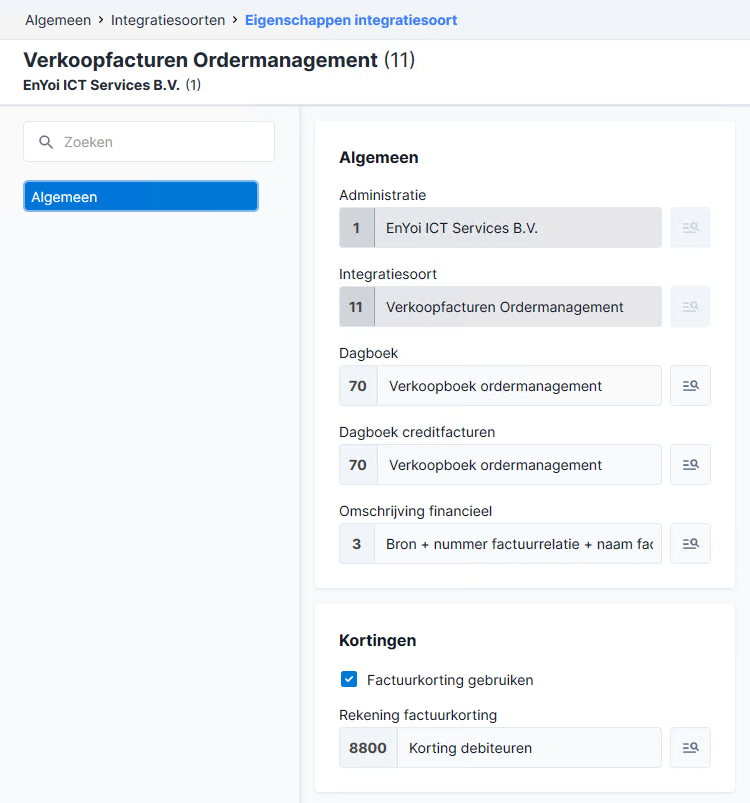
Task: Go to Algemeen in the breadcrumb
Action: coord(58,20)
